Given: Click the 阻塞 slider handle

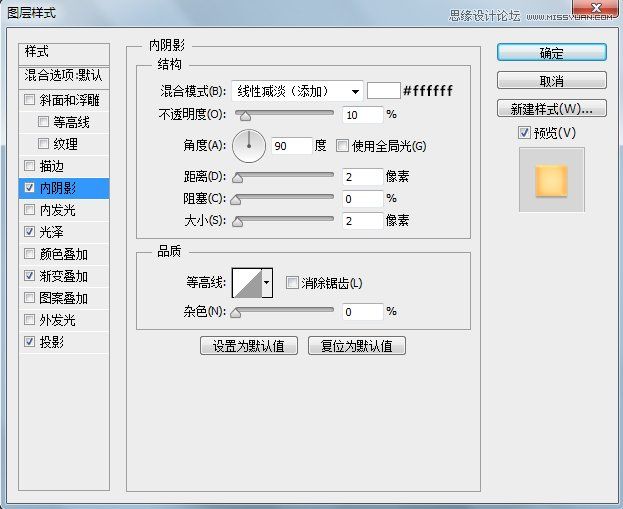Looking at the screenshot, I should click(236, 200).
